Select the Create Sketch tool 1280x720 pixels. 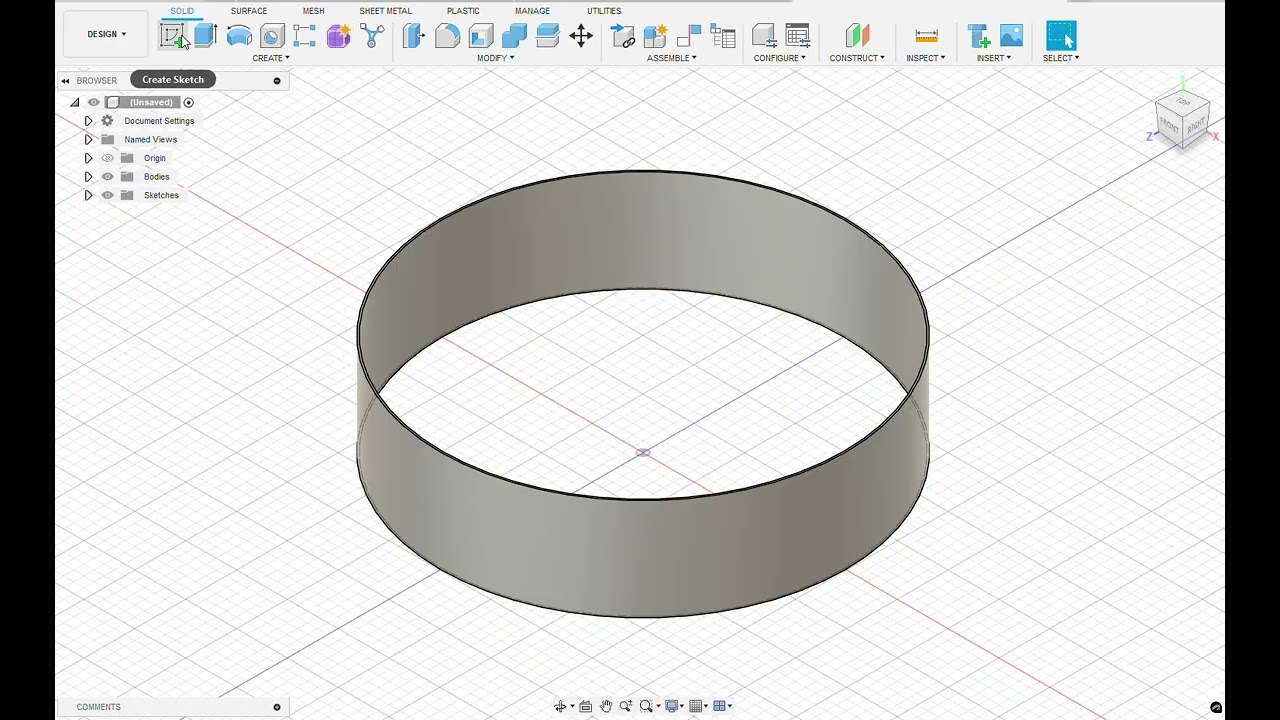coord(172,36)
